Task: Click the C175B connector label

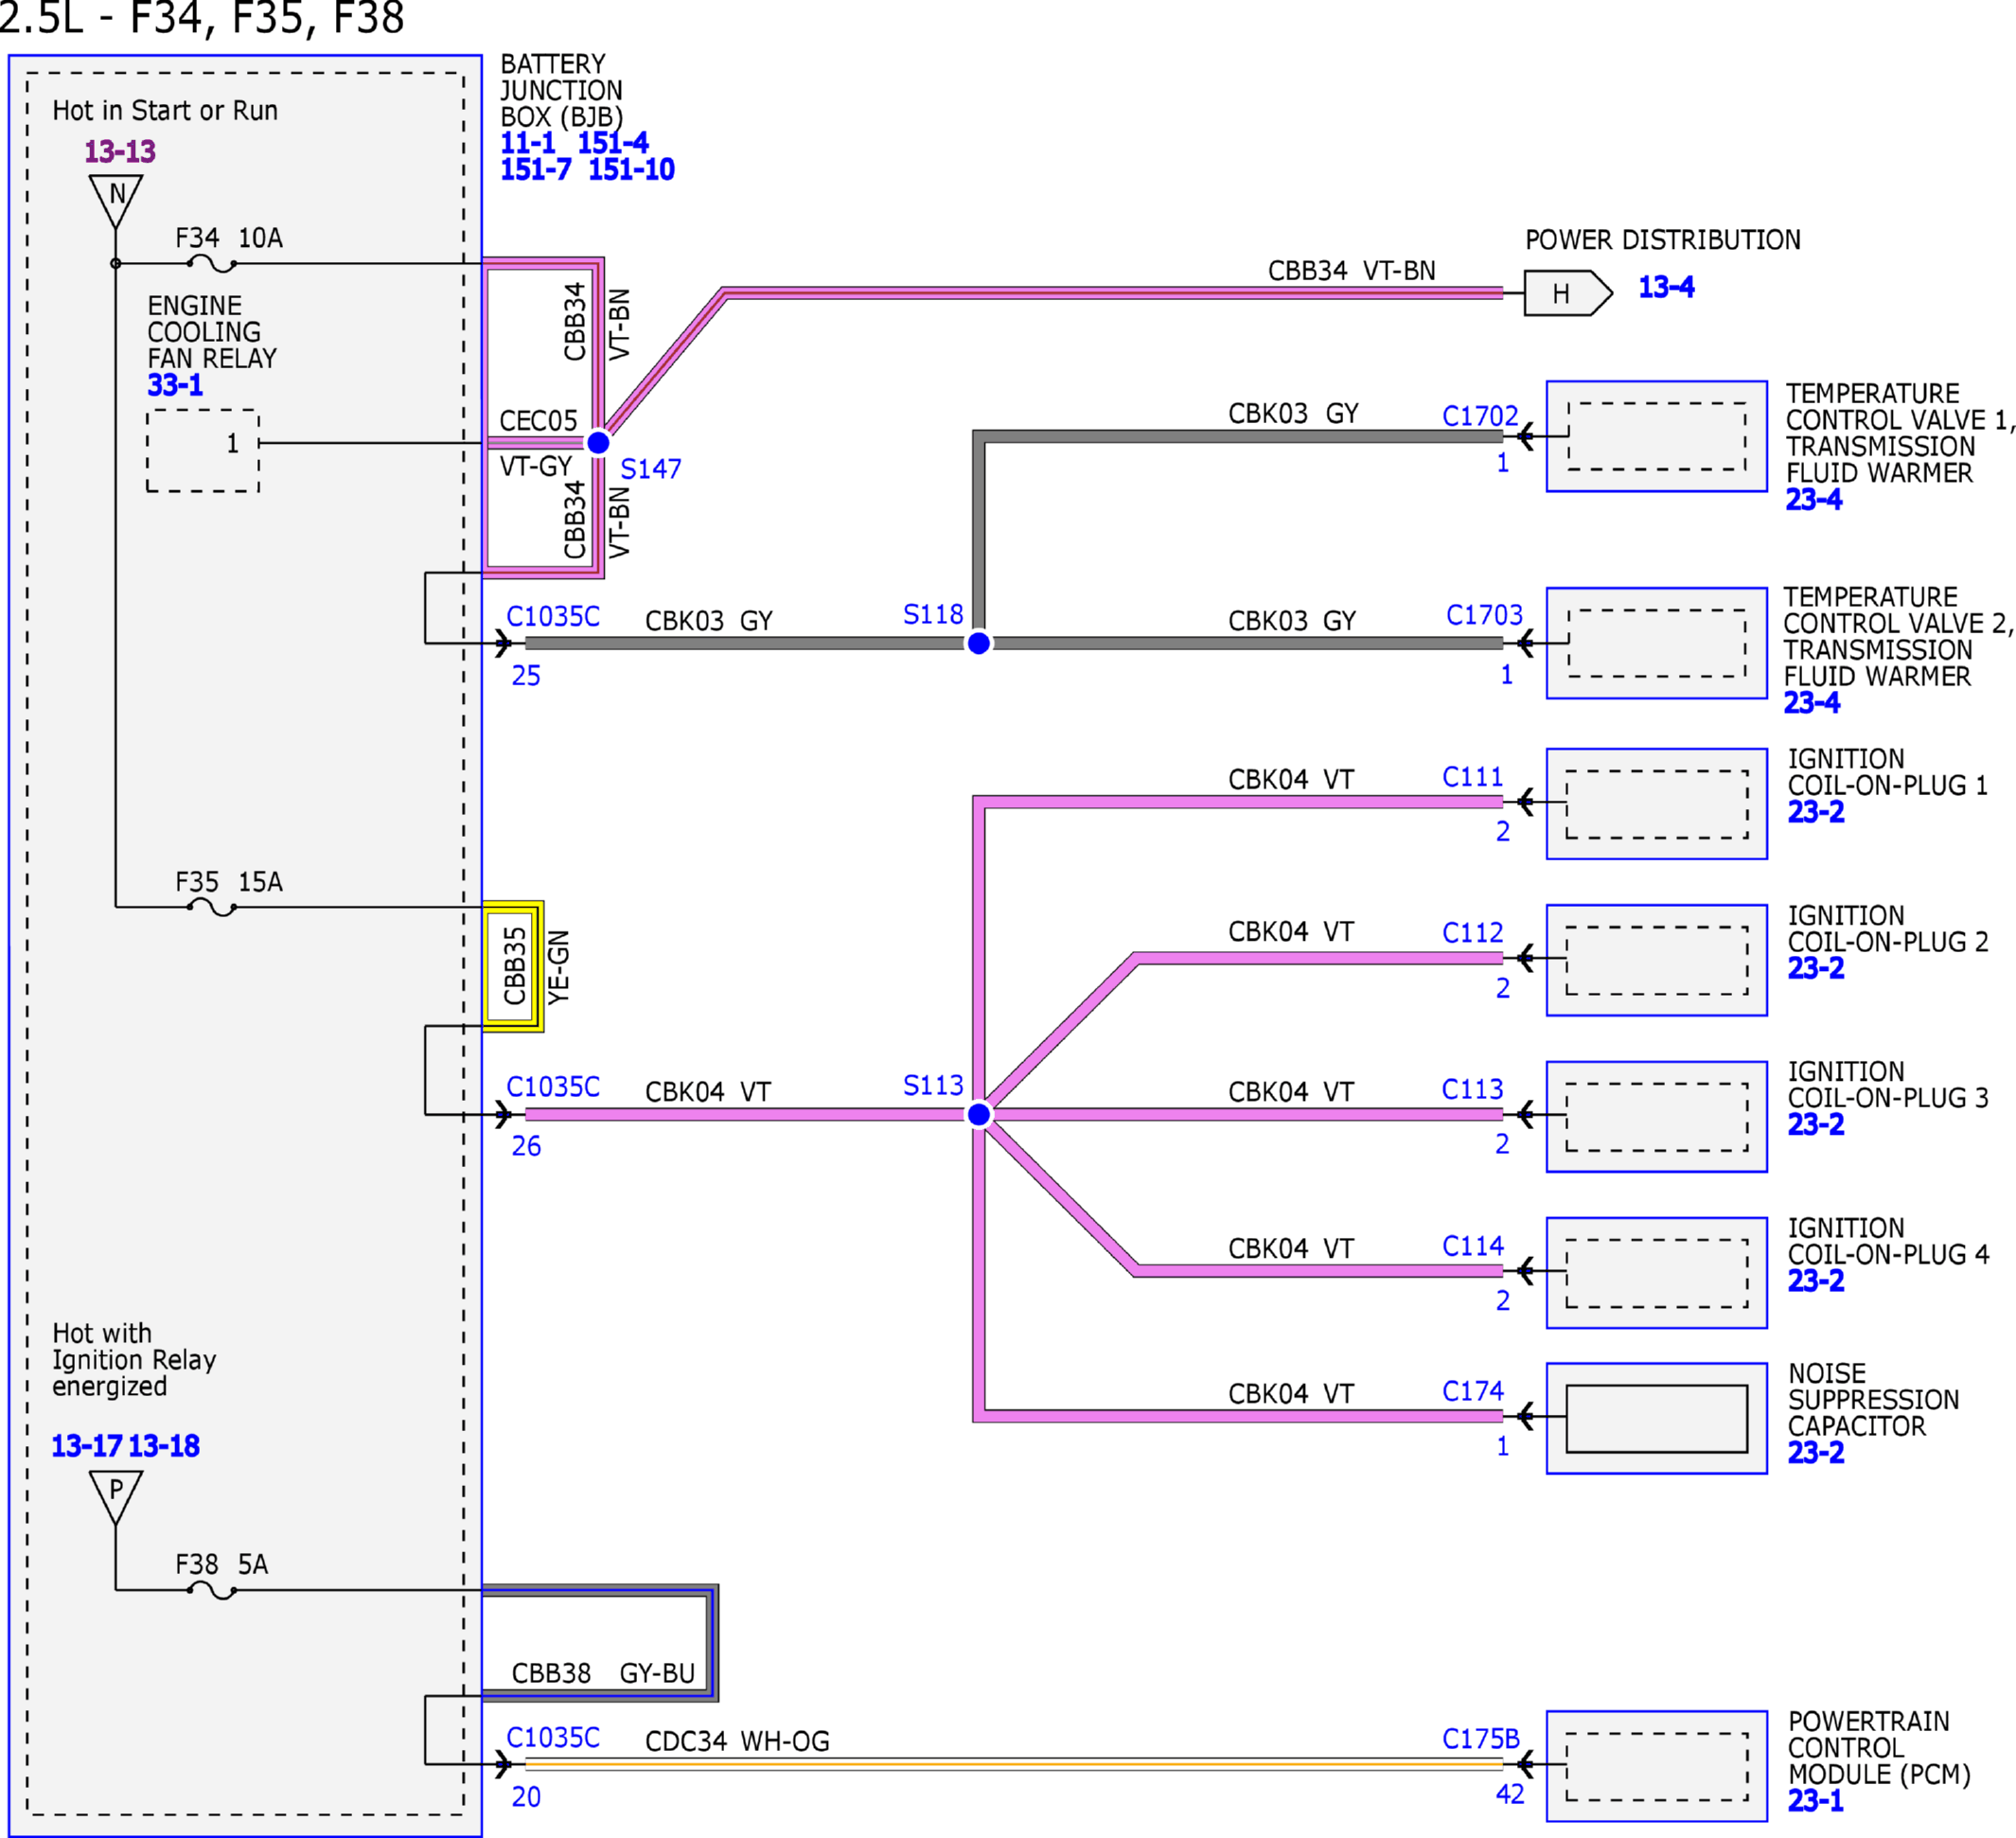Action: point(1480,1738)
